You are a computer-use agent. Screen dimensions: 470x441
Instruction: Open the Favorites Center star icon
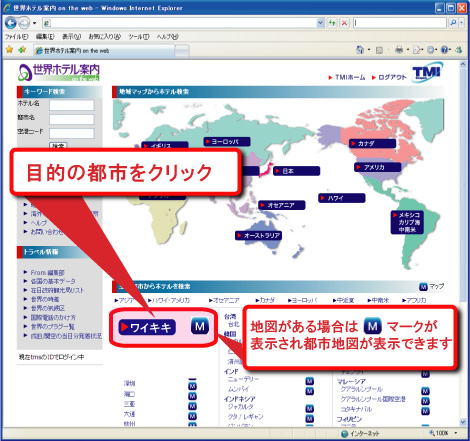(9, 50)
